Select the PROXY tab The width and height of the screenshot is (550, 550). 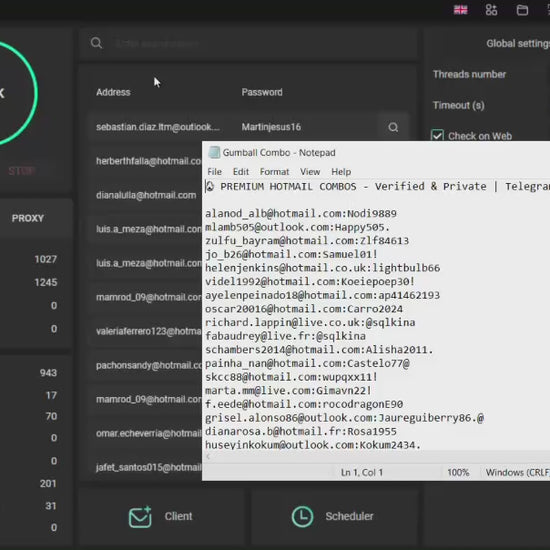tap(28, 218)
